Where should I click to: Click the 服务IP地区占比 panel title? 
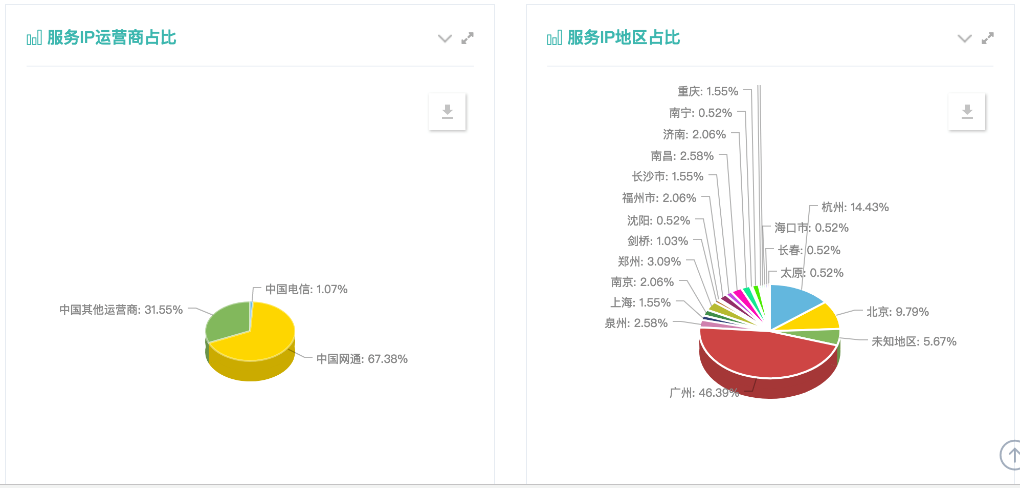624,38
